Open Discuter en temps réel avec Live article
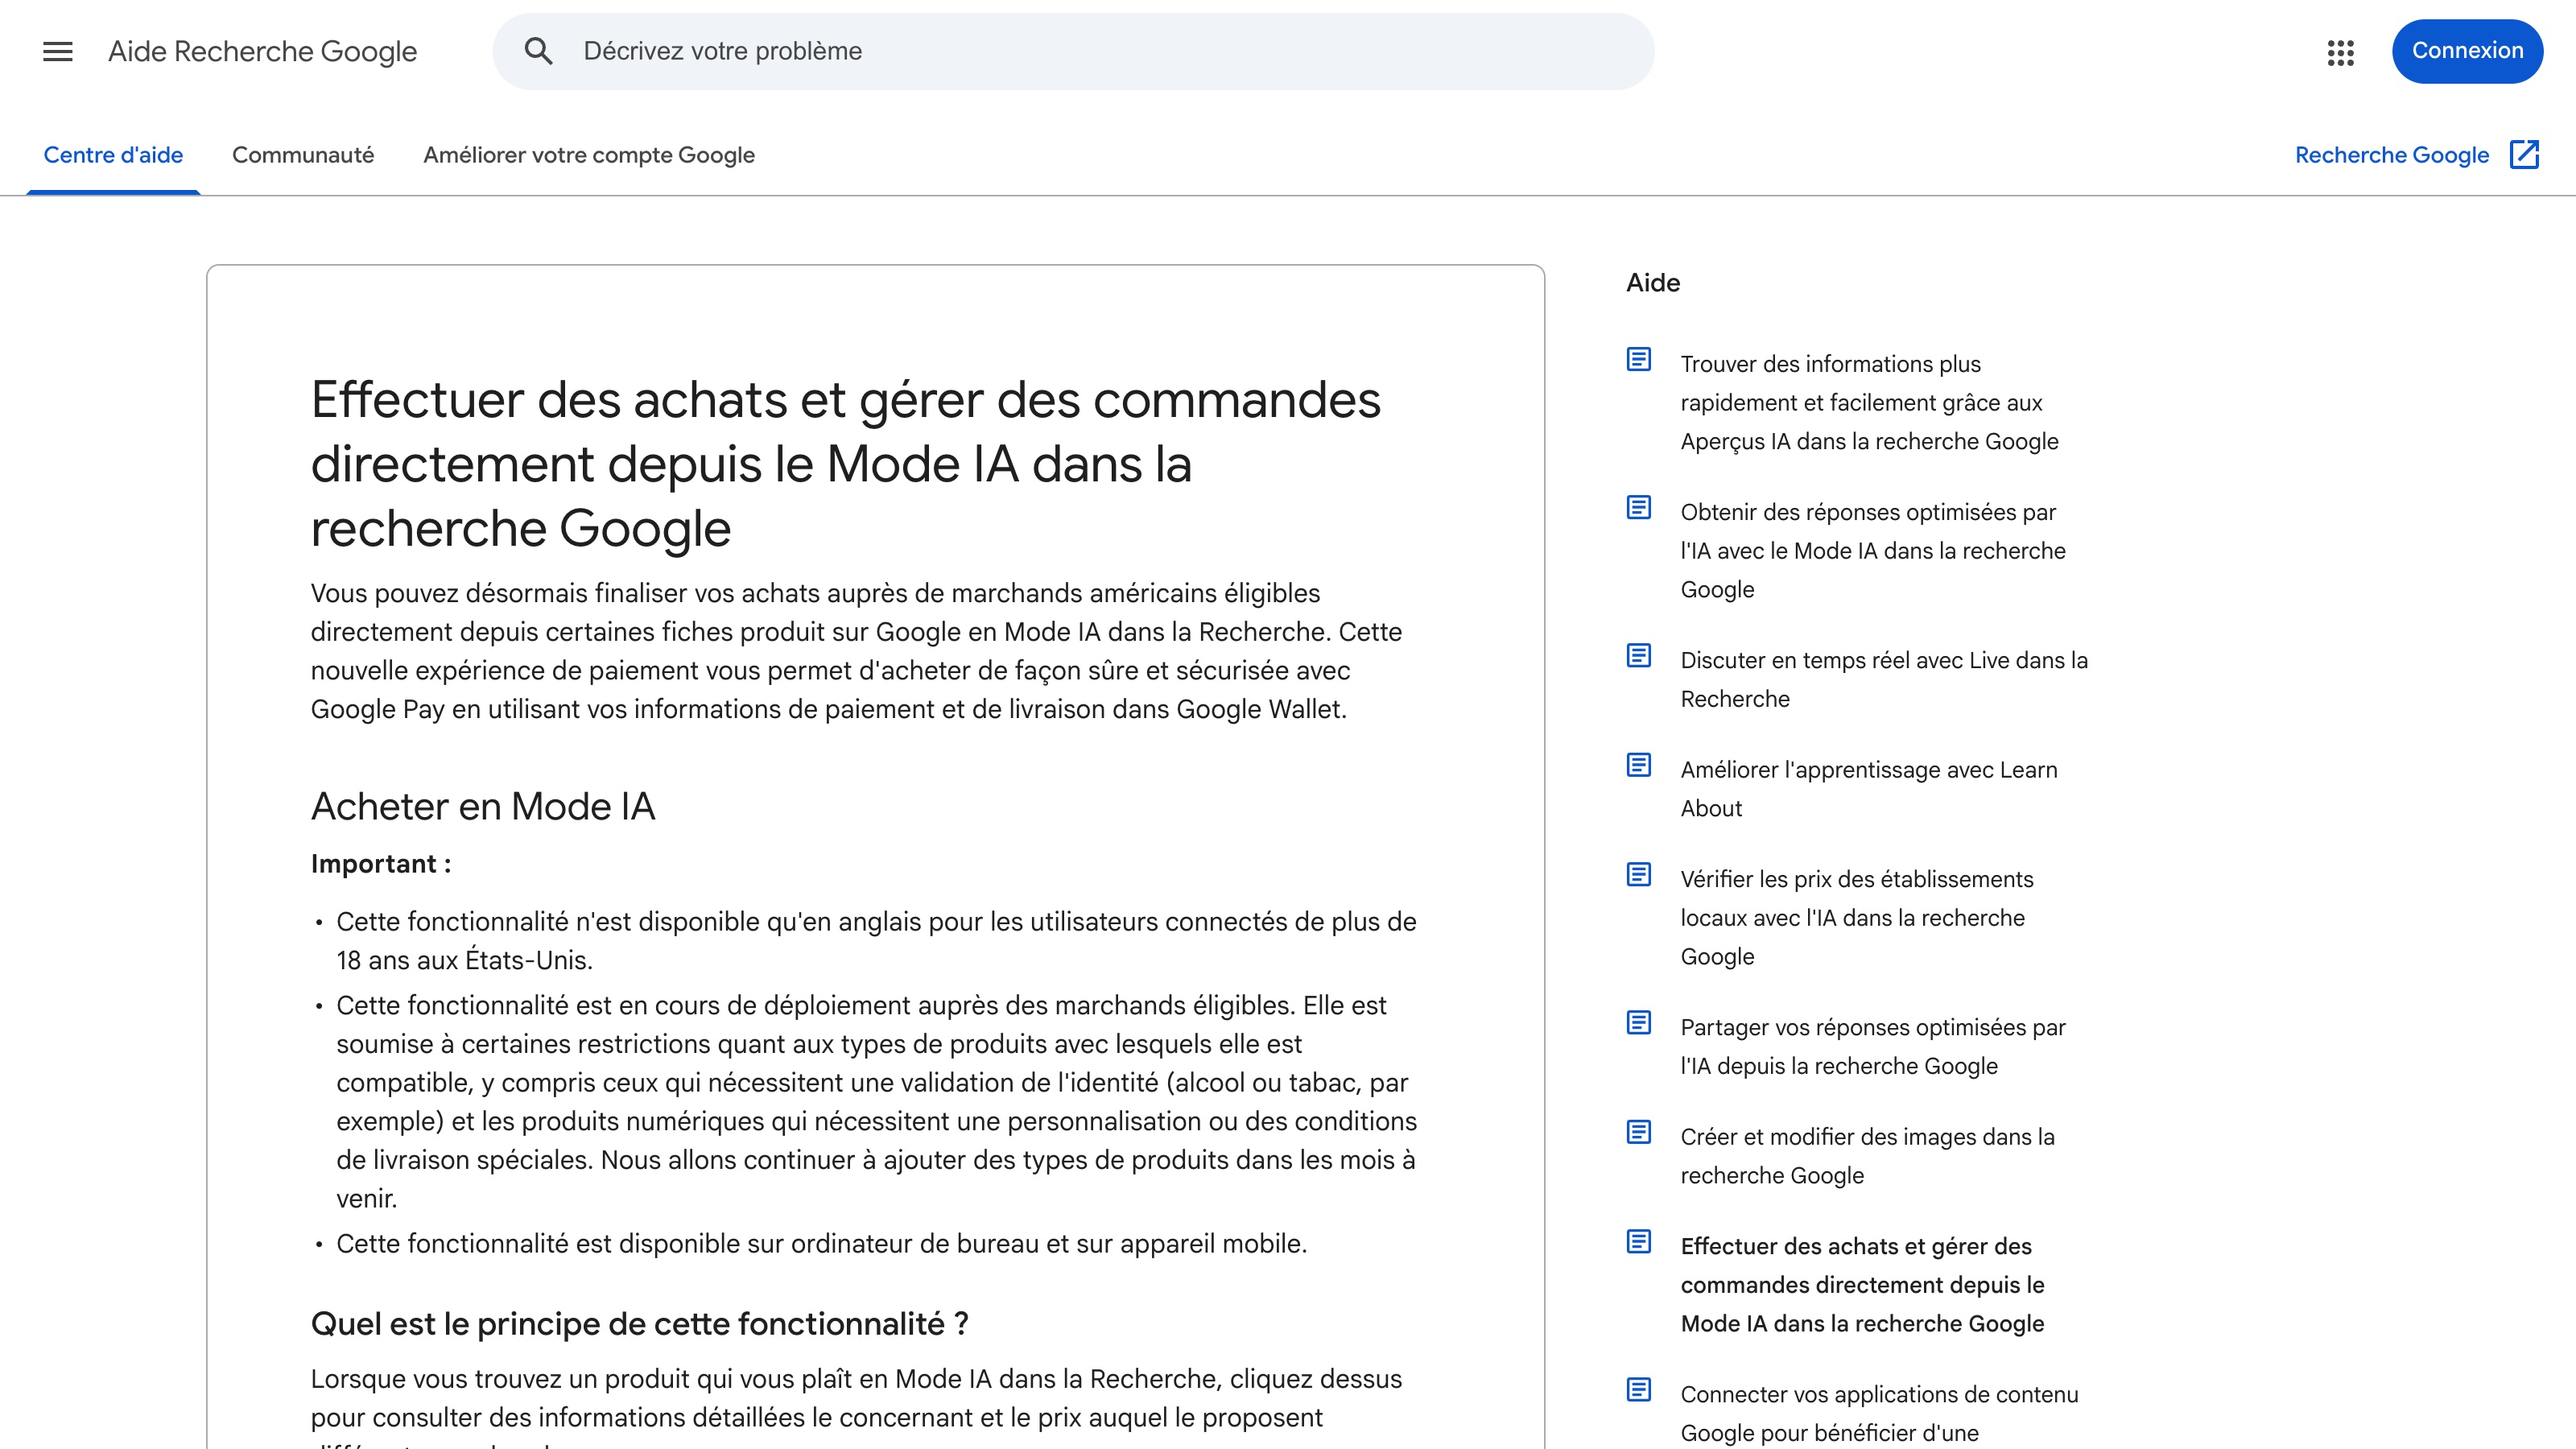This screenshot has width=2576, height=1449. (1884, 680)
